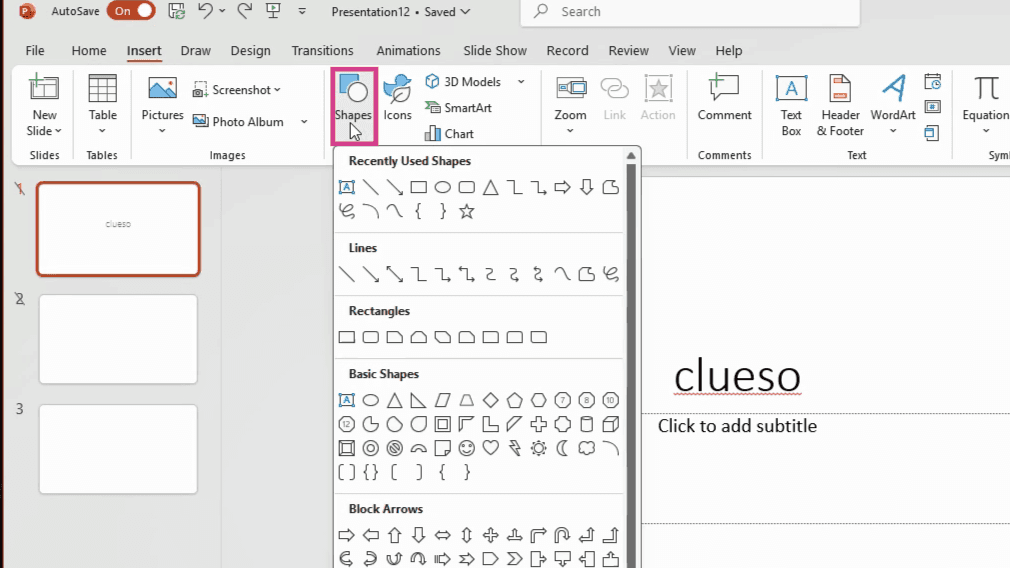Go to the Design tab

(251, 50)
